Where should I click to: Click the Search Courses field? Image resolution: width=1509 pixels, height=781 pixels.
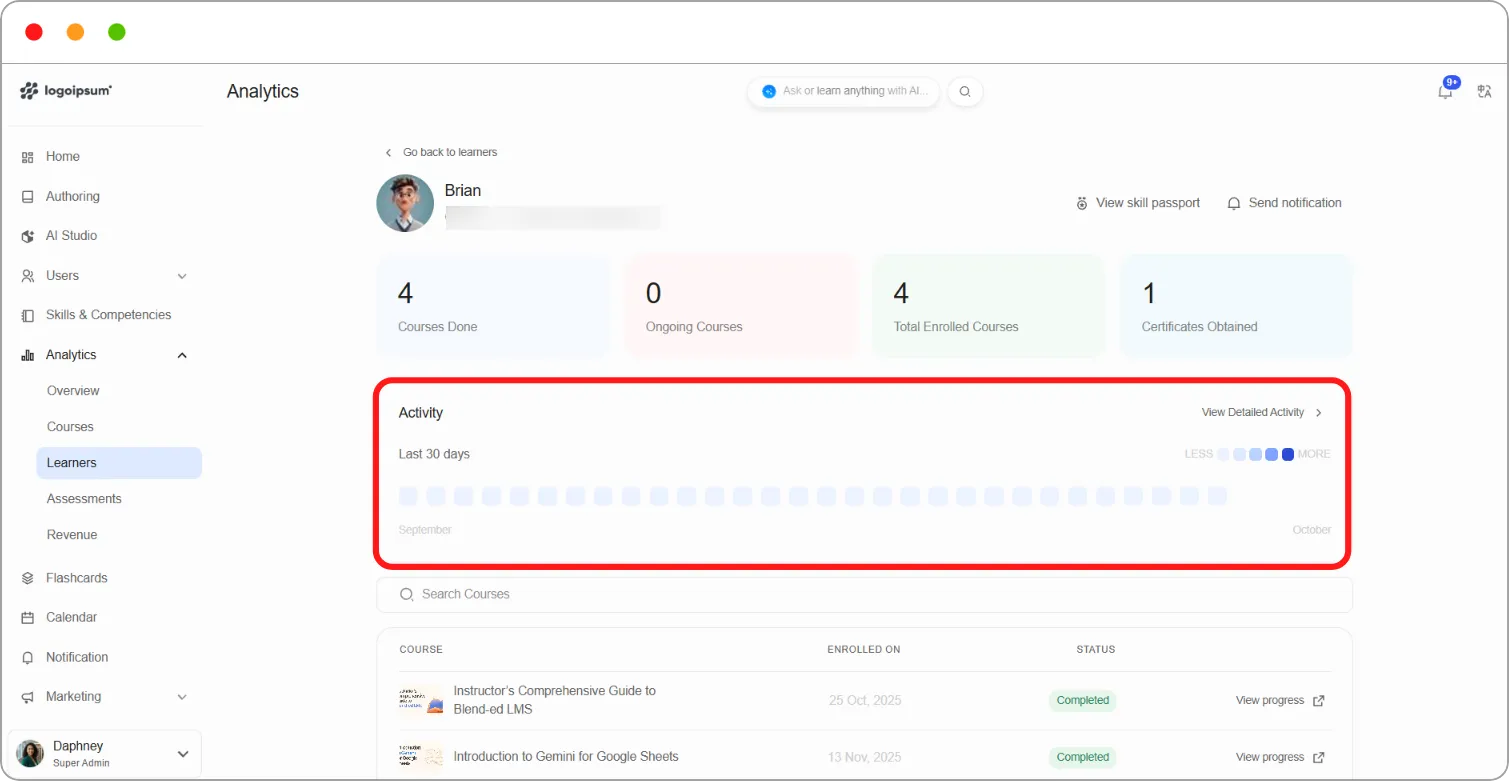click(864, 594)
